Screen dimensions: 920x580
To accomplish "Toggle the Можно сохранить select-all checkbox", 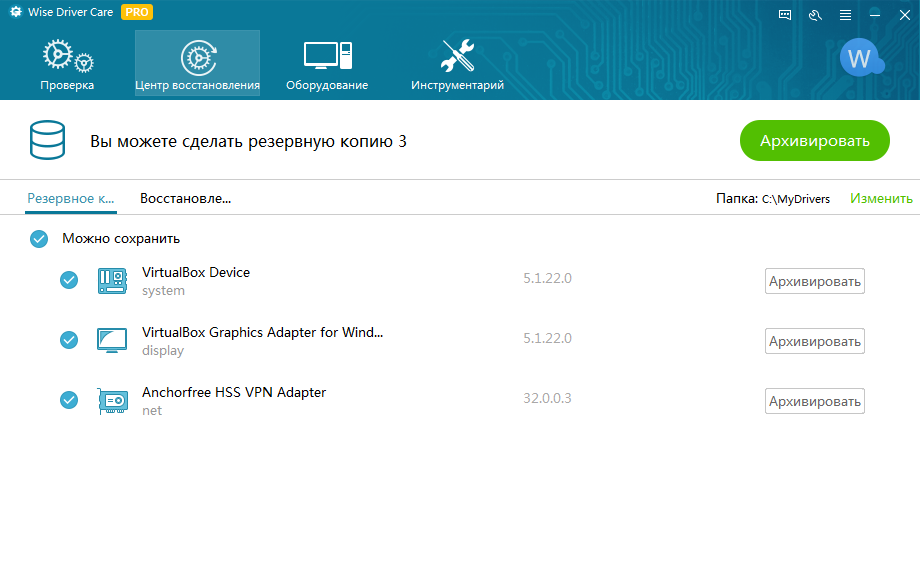I will pyautogui.click(x=39, y=239).
